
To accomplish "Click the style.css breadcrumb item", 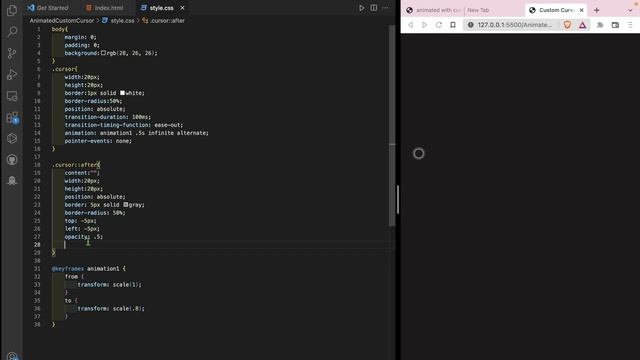I will pyautogui.click(x=118, y=20).
